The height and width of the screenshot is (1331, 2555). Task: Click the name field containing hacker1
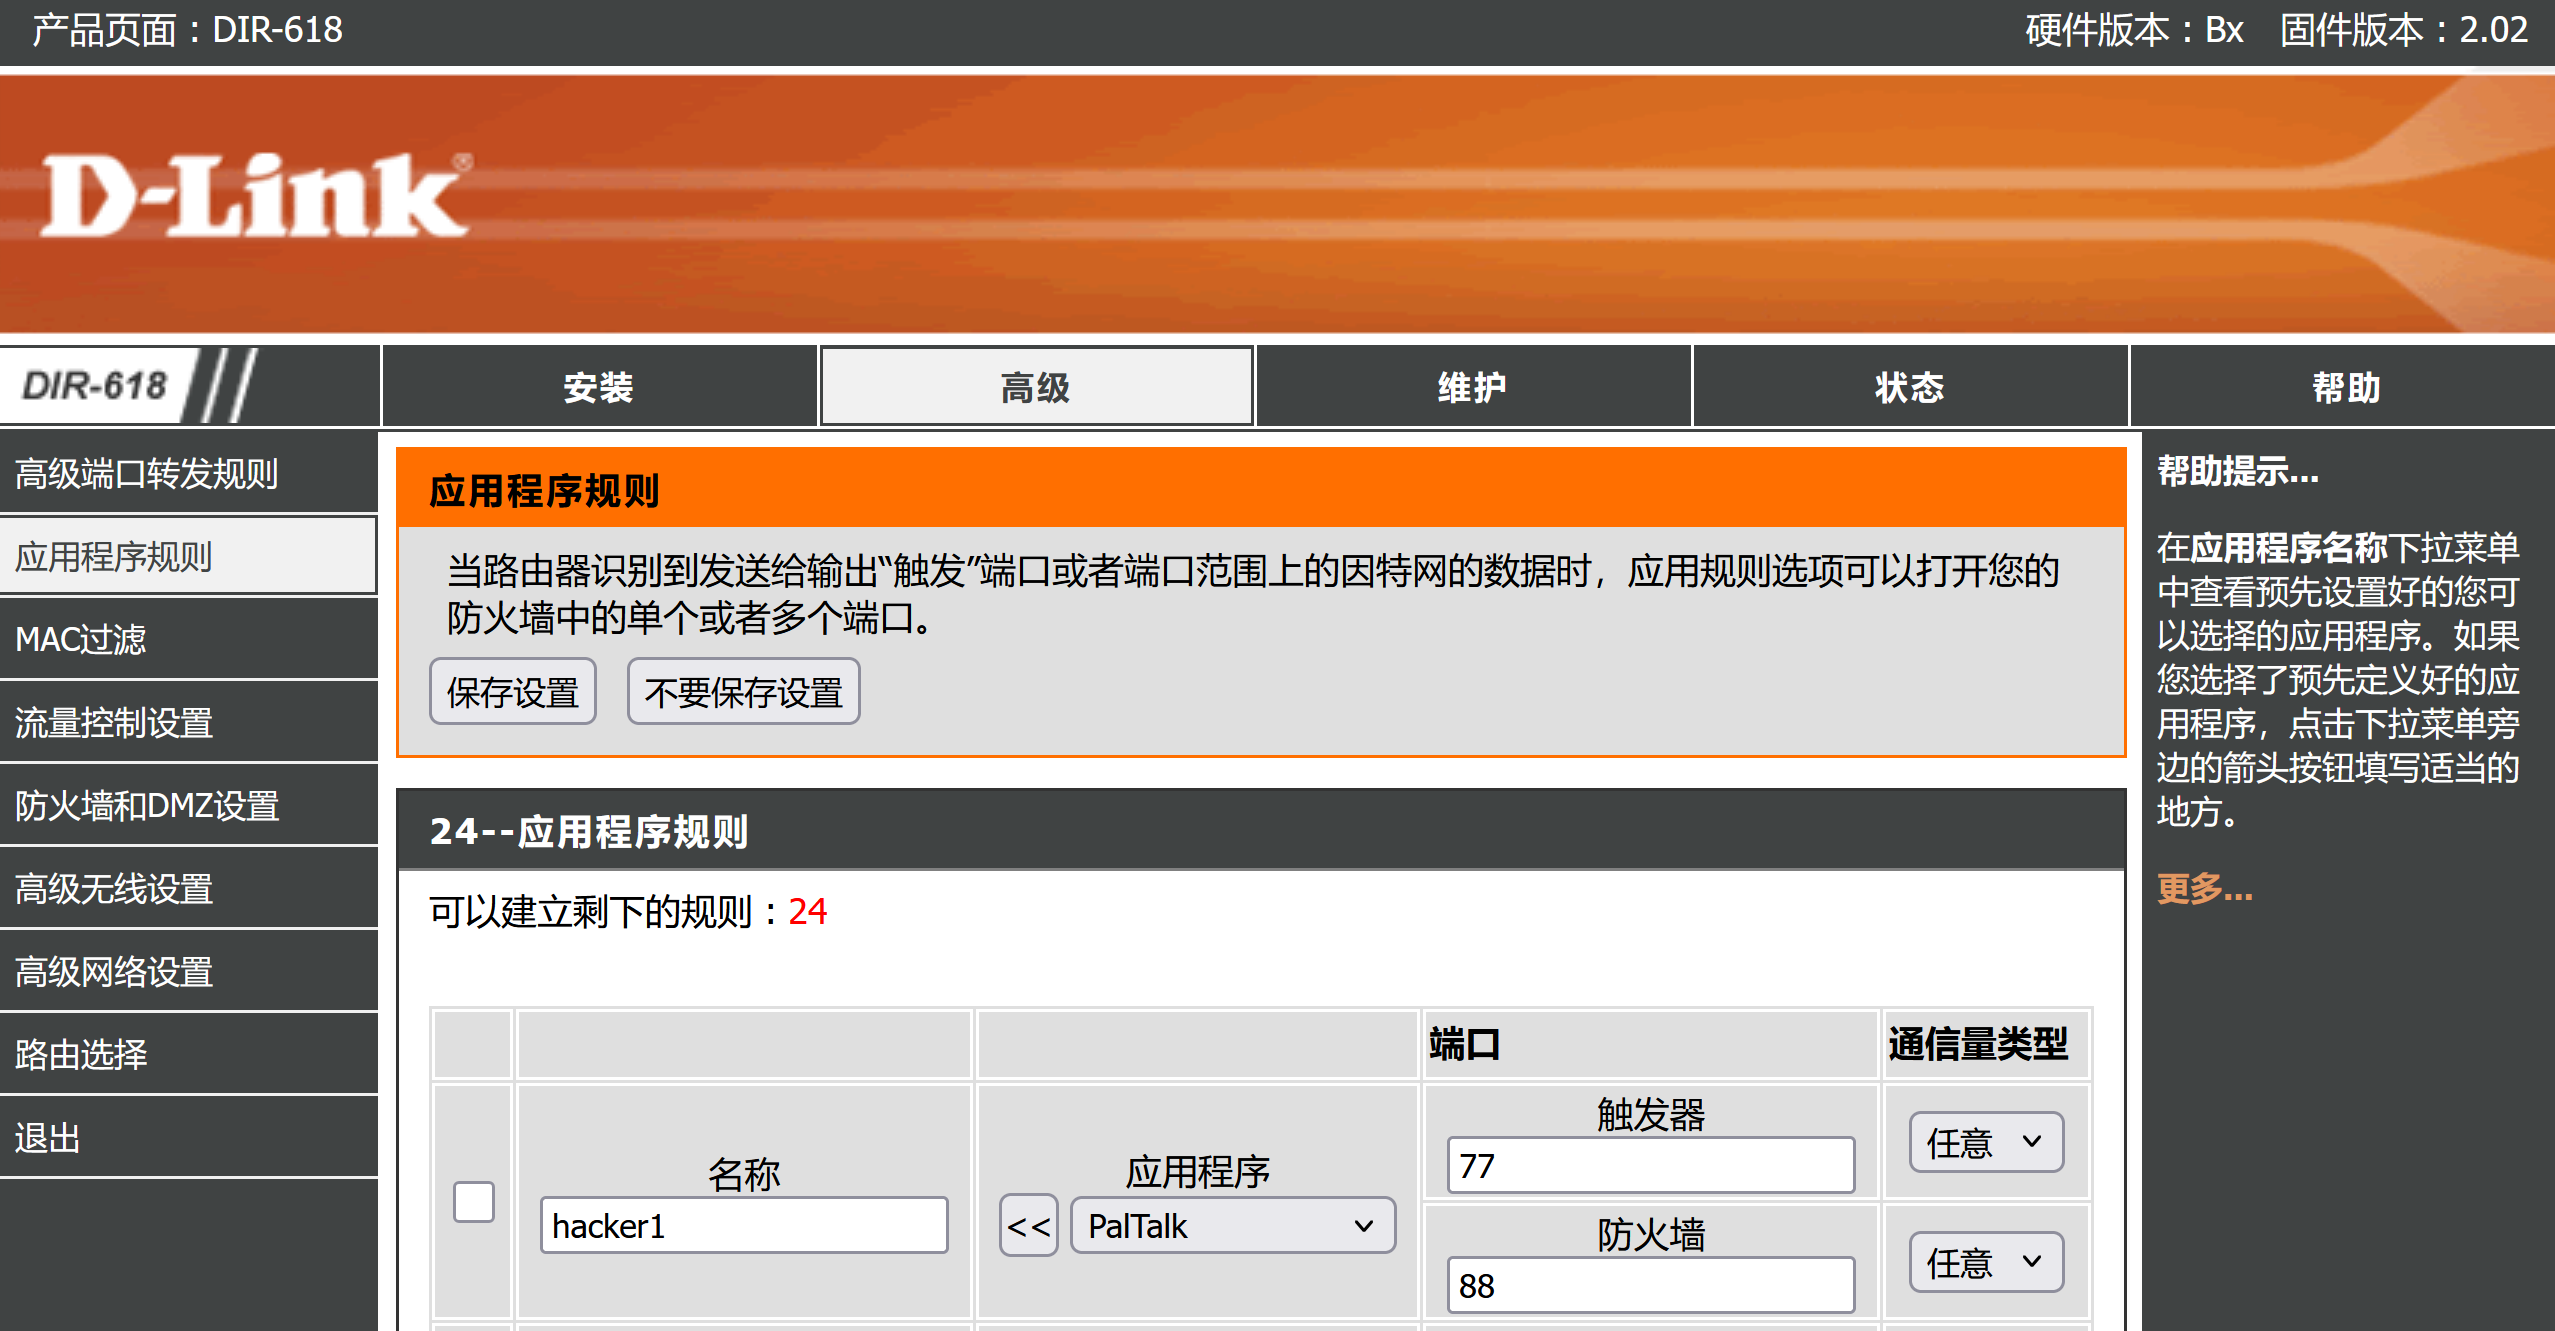point(743,1226)
